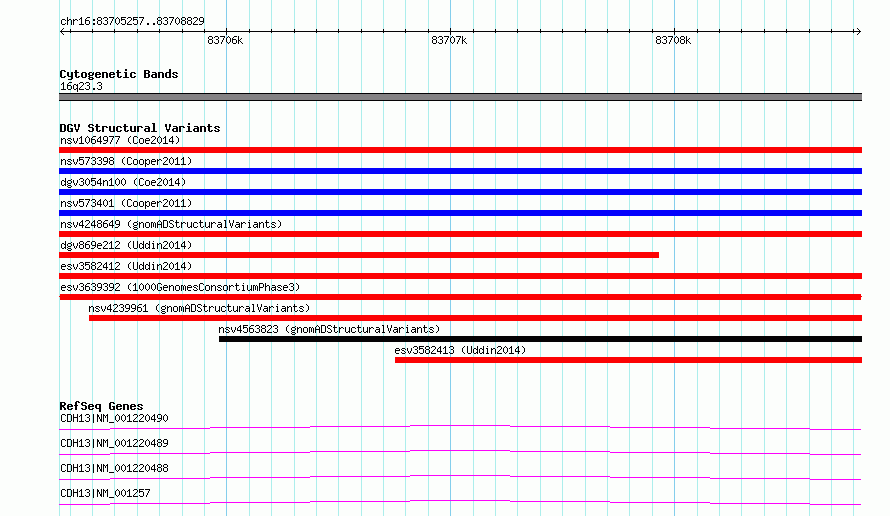This screenshot has width=890, height=516.
Task: Click magenta line of CDH13|NM_001220490 transcript
Action: tap(460, 427)
